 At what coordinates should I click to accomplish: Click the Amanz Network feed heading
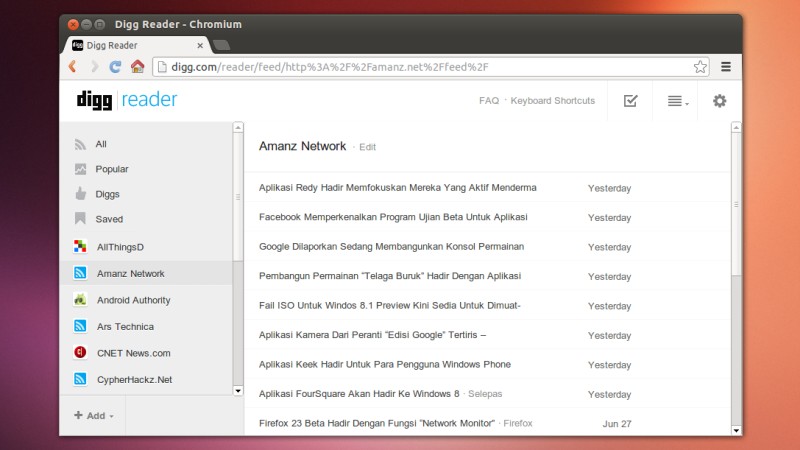tap(303, 146)
